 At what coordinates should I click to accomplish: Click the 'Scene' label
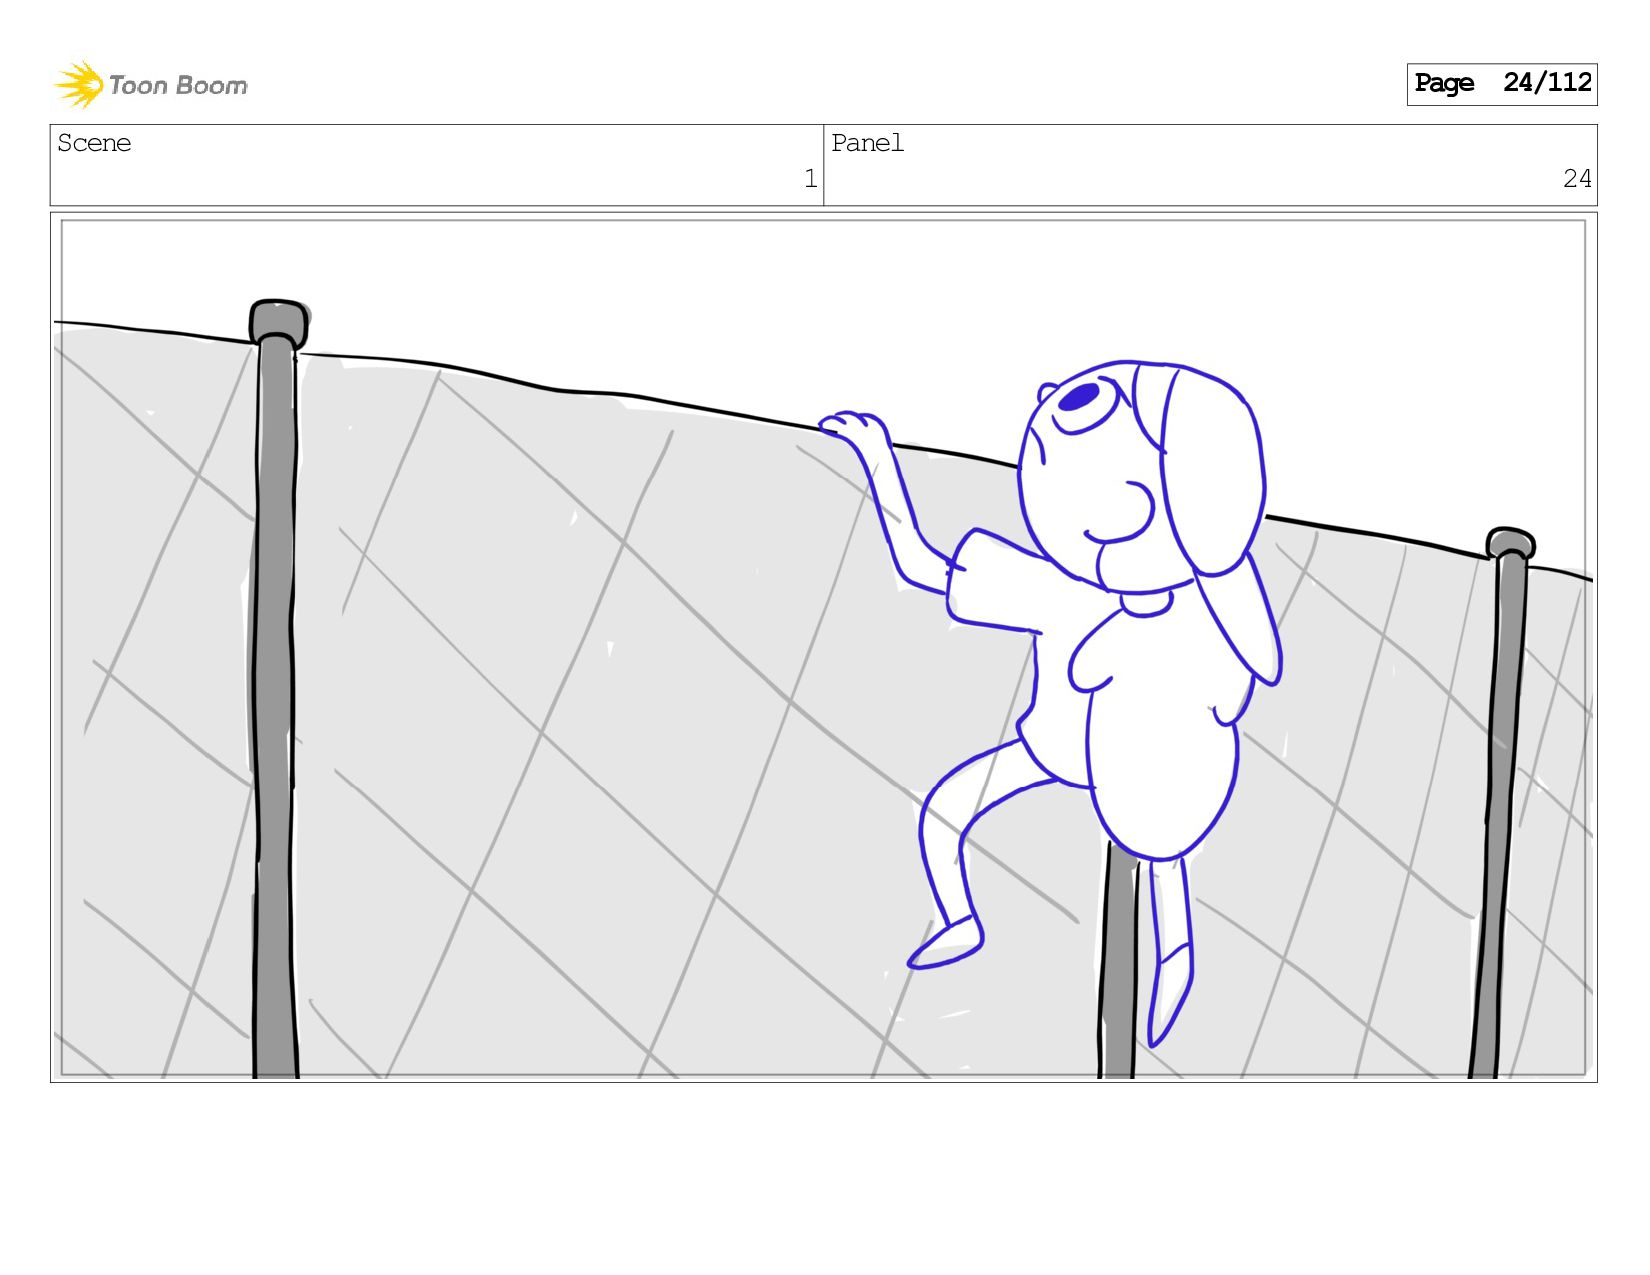[94, 143]
